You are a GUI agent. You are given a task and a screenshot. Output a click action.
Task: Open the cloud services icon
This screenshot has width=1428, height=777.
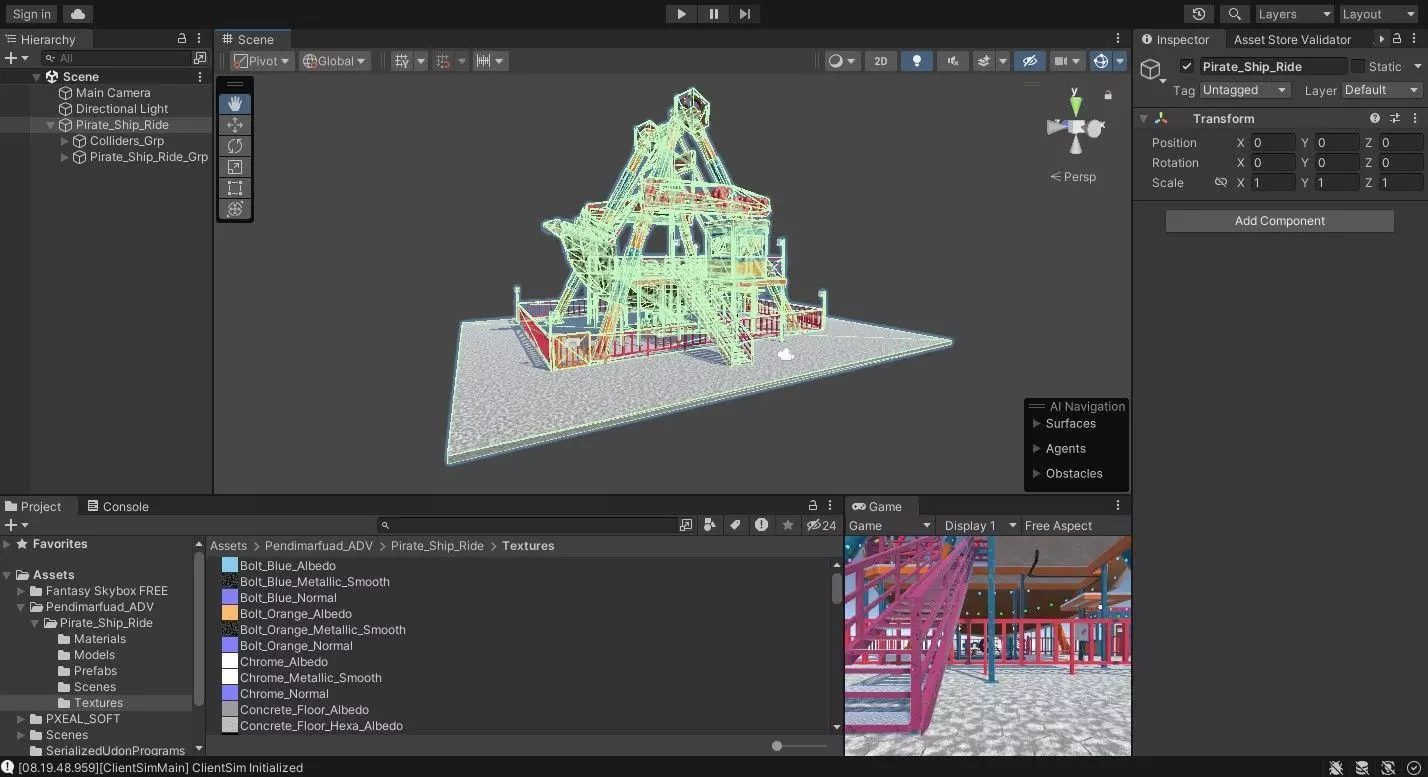[x=78, y=14]
